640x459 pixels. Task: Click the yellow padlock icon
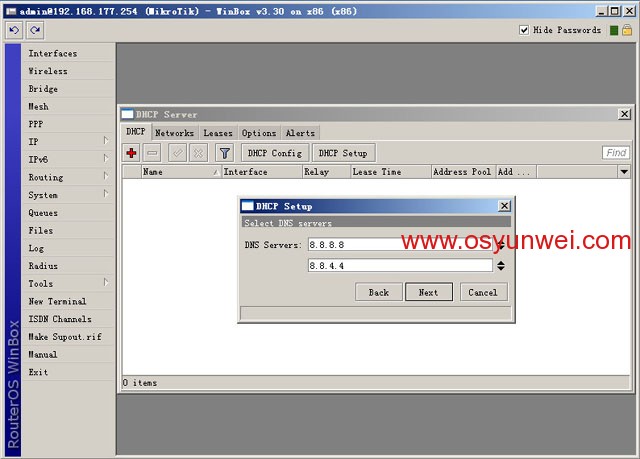coord(627,30)
